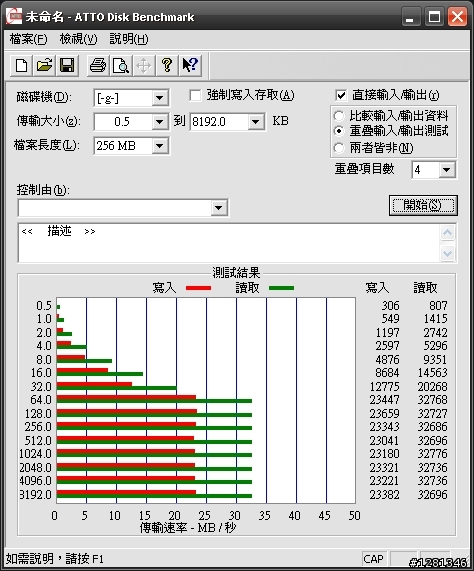Click the 寫入 column header above values
The image size is (474, 571).
pos(378,288)
